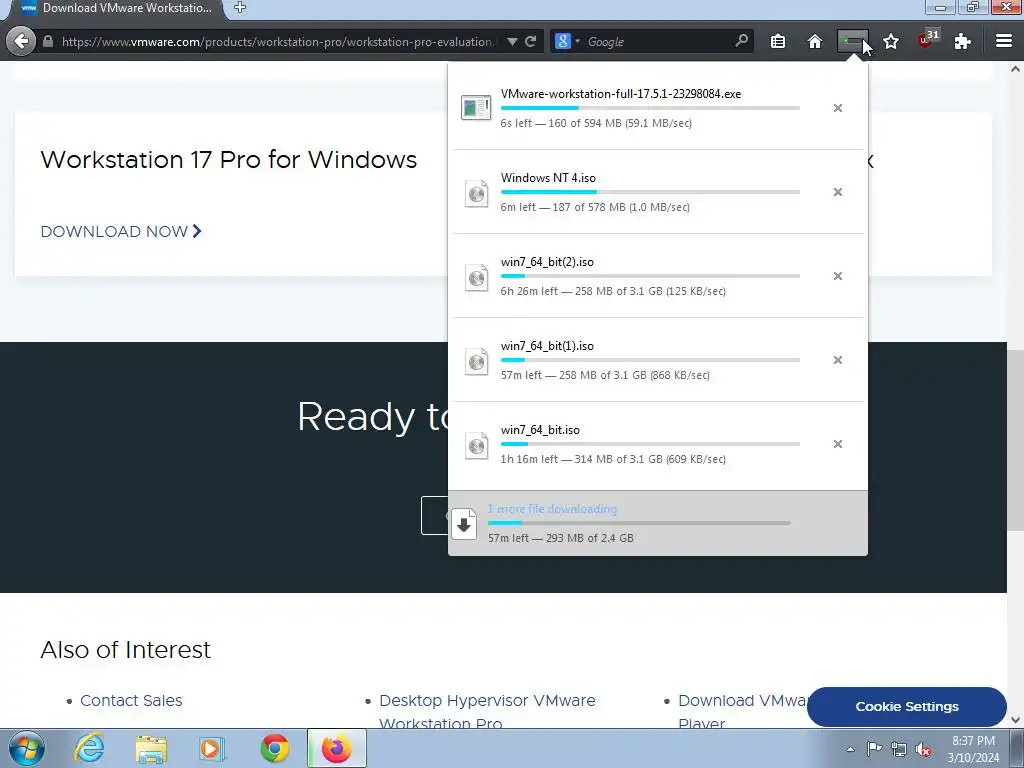This screenshot has height=768, width=1024.
Task: Open a new tab with the plus button
Action: [x=240, y=8]
